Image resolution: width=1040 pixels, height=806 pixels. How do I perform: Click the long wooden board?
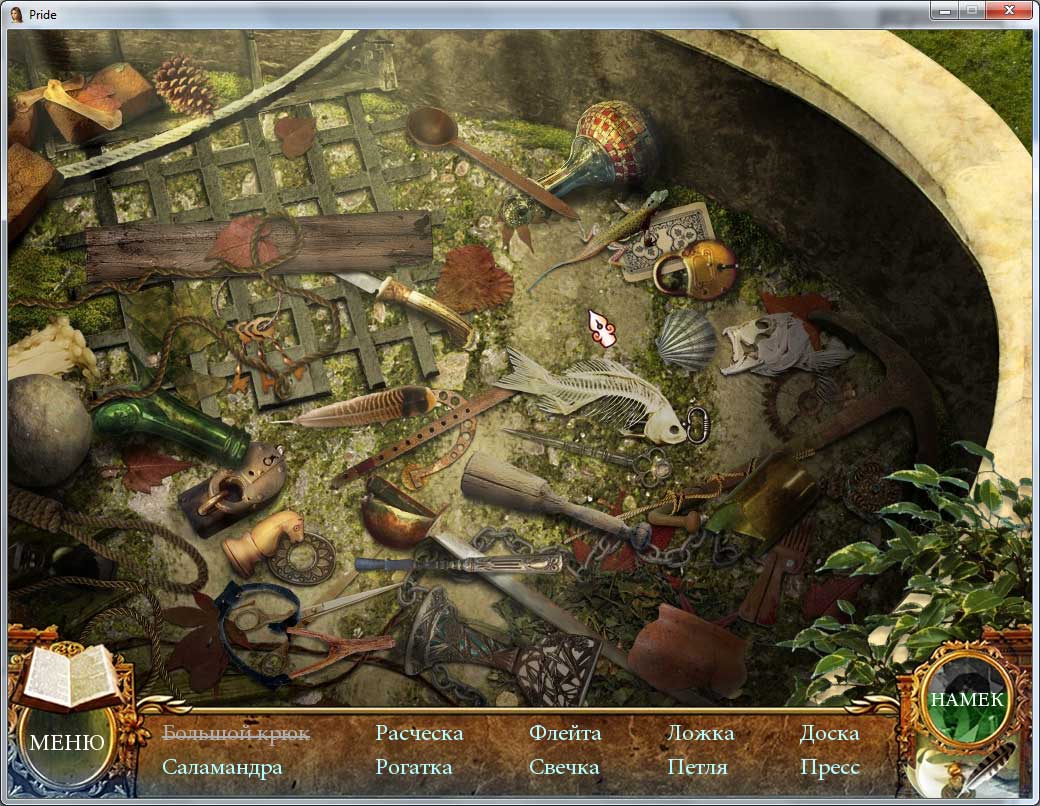[258, 245]
